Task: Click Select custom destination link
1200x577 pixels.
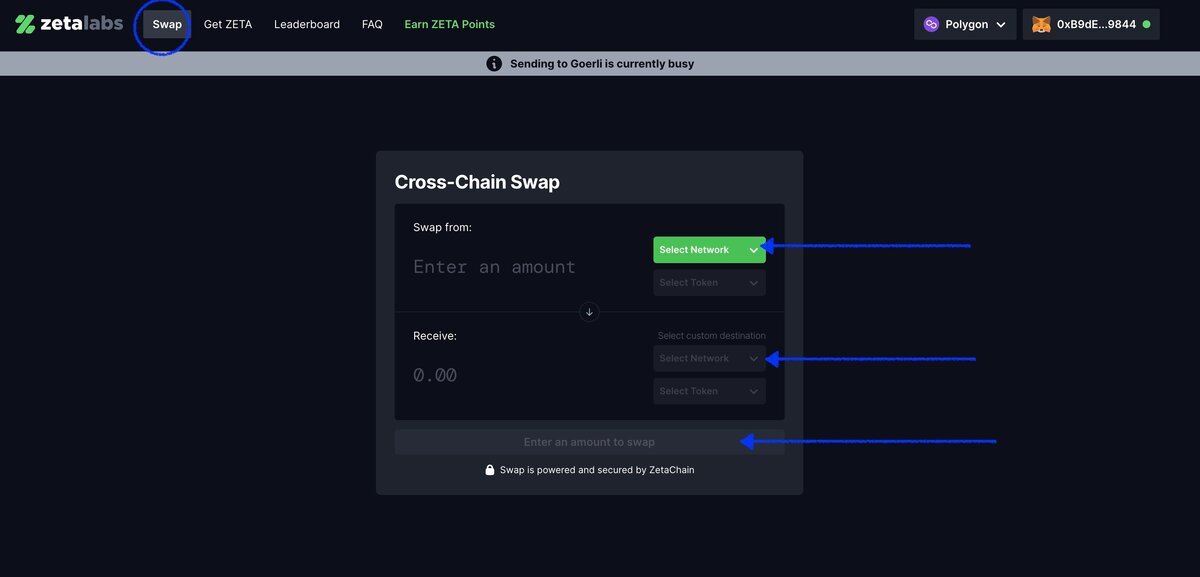Action: point(712,336)
